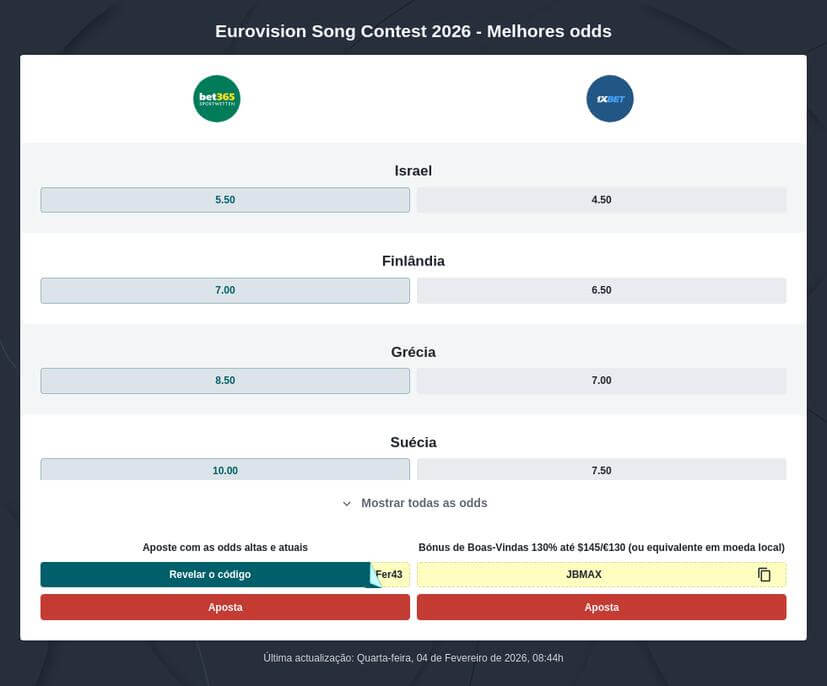Click the Israel country heading
The height and width of the screenshot is (686, 827).
pos(413,170)
